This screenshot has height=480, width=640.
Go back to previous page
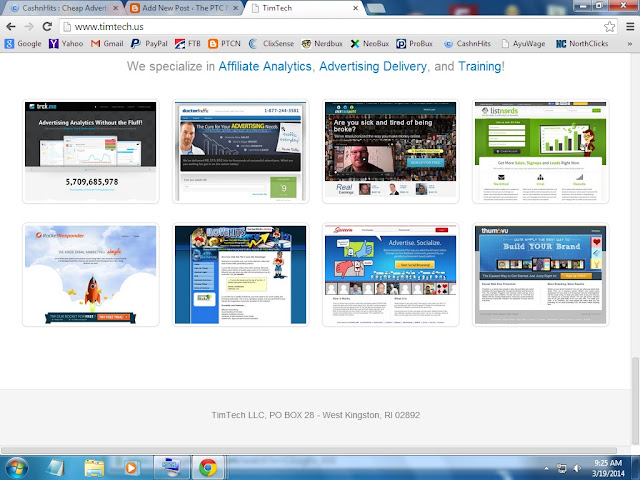pyautogui.click(x=11, y=27)
